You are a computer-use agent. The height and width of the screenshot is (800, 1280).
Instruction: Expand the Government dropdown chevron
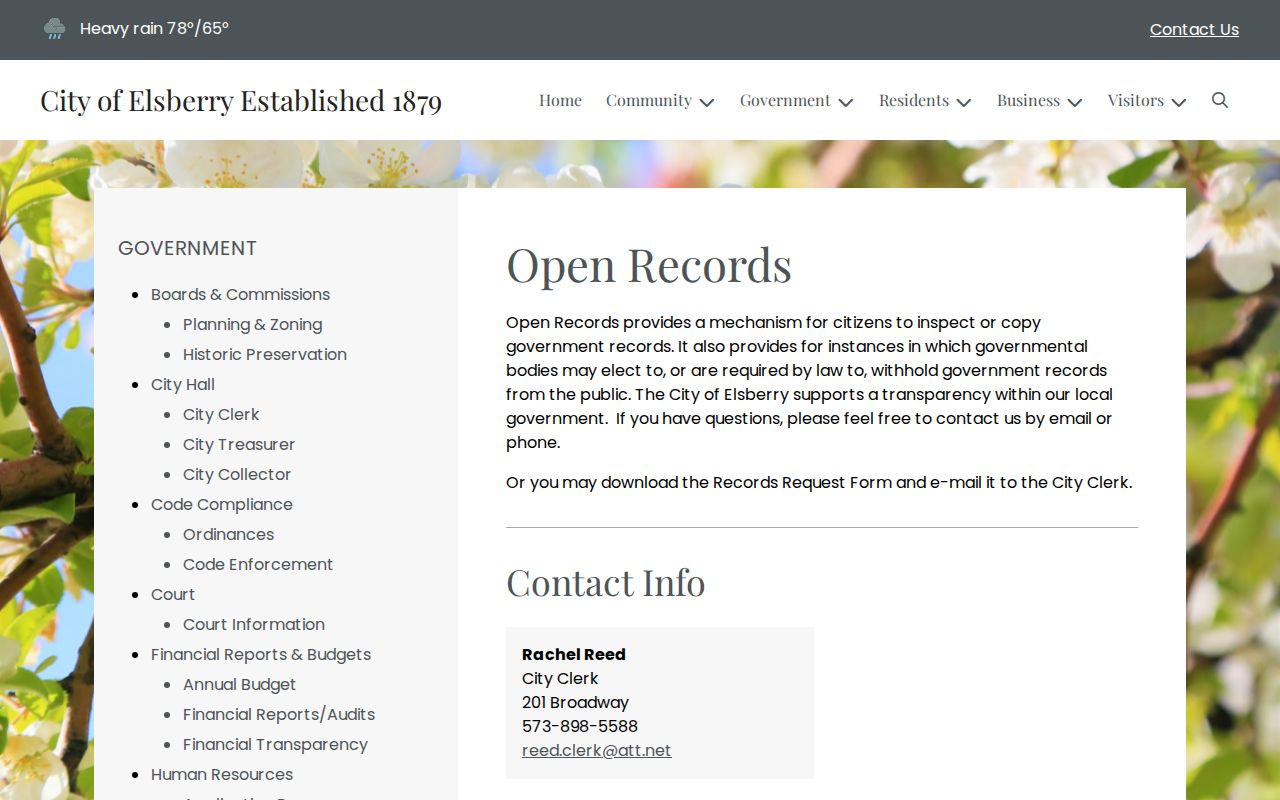[846, 102]
